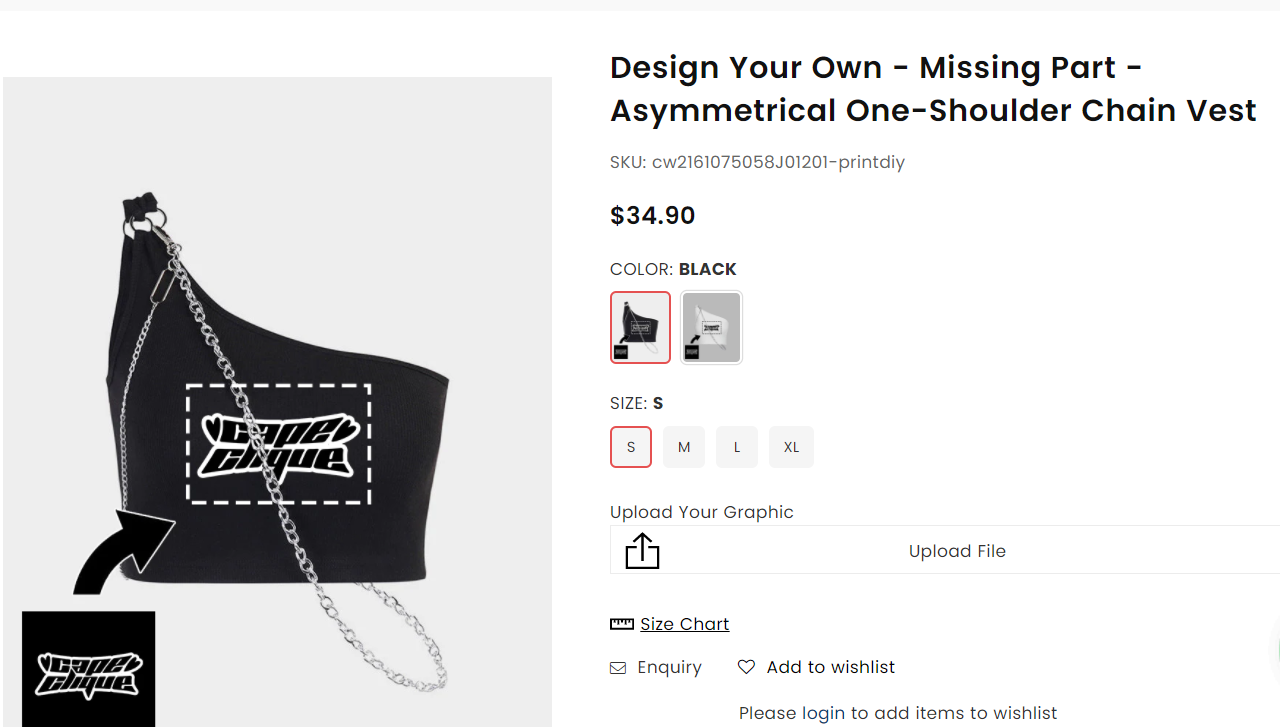Click Add to wishlist text
This screenshot has width=1280, height=727.
pos(830,667)
